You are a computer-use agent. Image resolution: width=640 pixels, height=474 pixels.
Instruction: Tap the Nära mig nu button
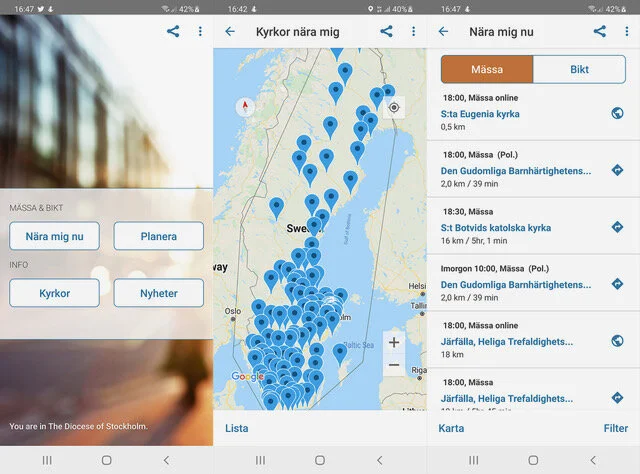[54, 236]
